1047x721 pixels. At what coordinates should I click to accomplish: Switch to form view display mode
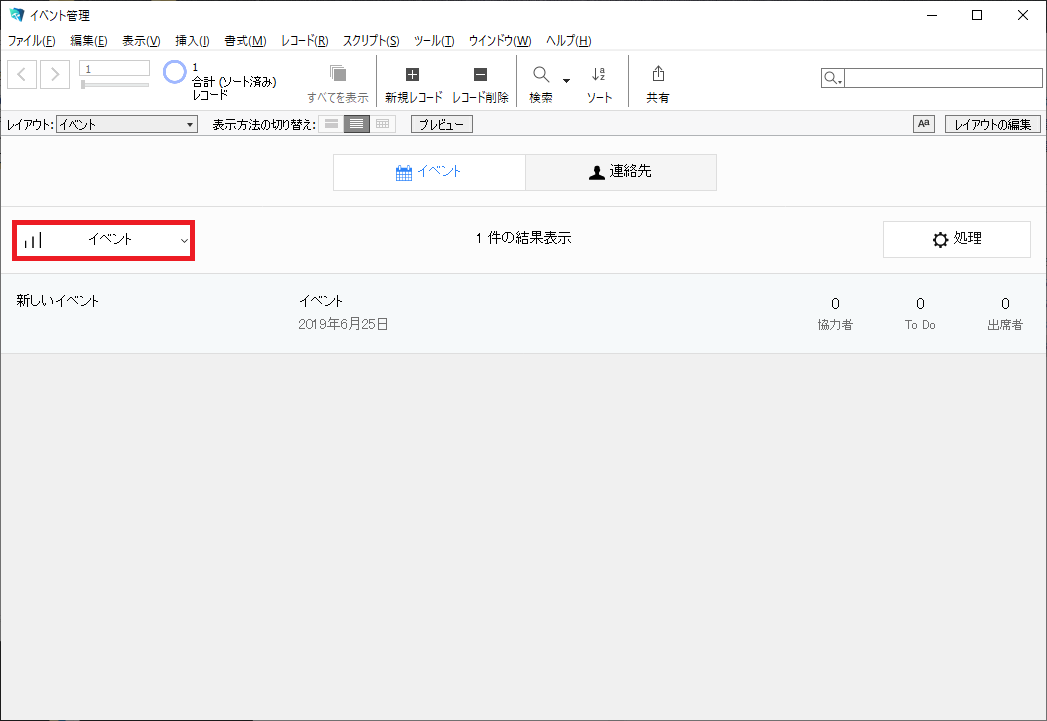tap(331, 123)
